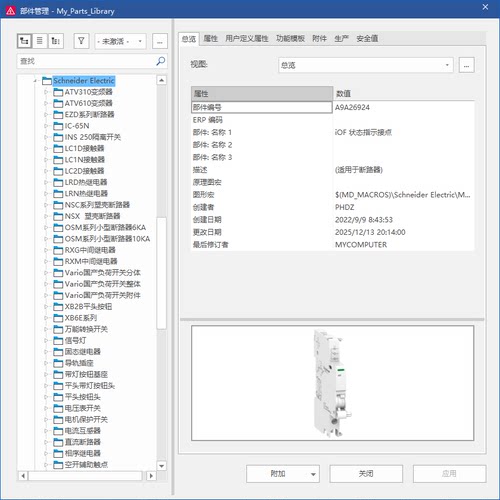Click the Vario国产负荷开关附件 folder icon
Image resolution: width=500 pixels, height=500 pixels.
tap(58, 295)
